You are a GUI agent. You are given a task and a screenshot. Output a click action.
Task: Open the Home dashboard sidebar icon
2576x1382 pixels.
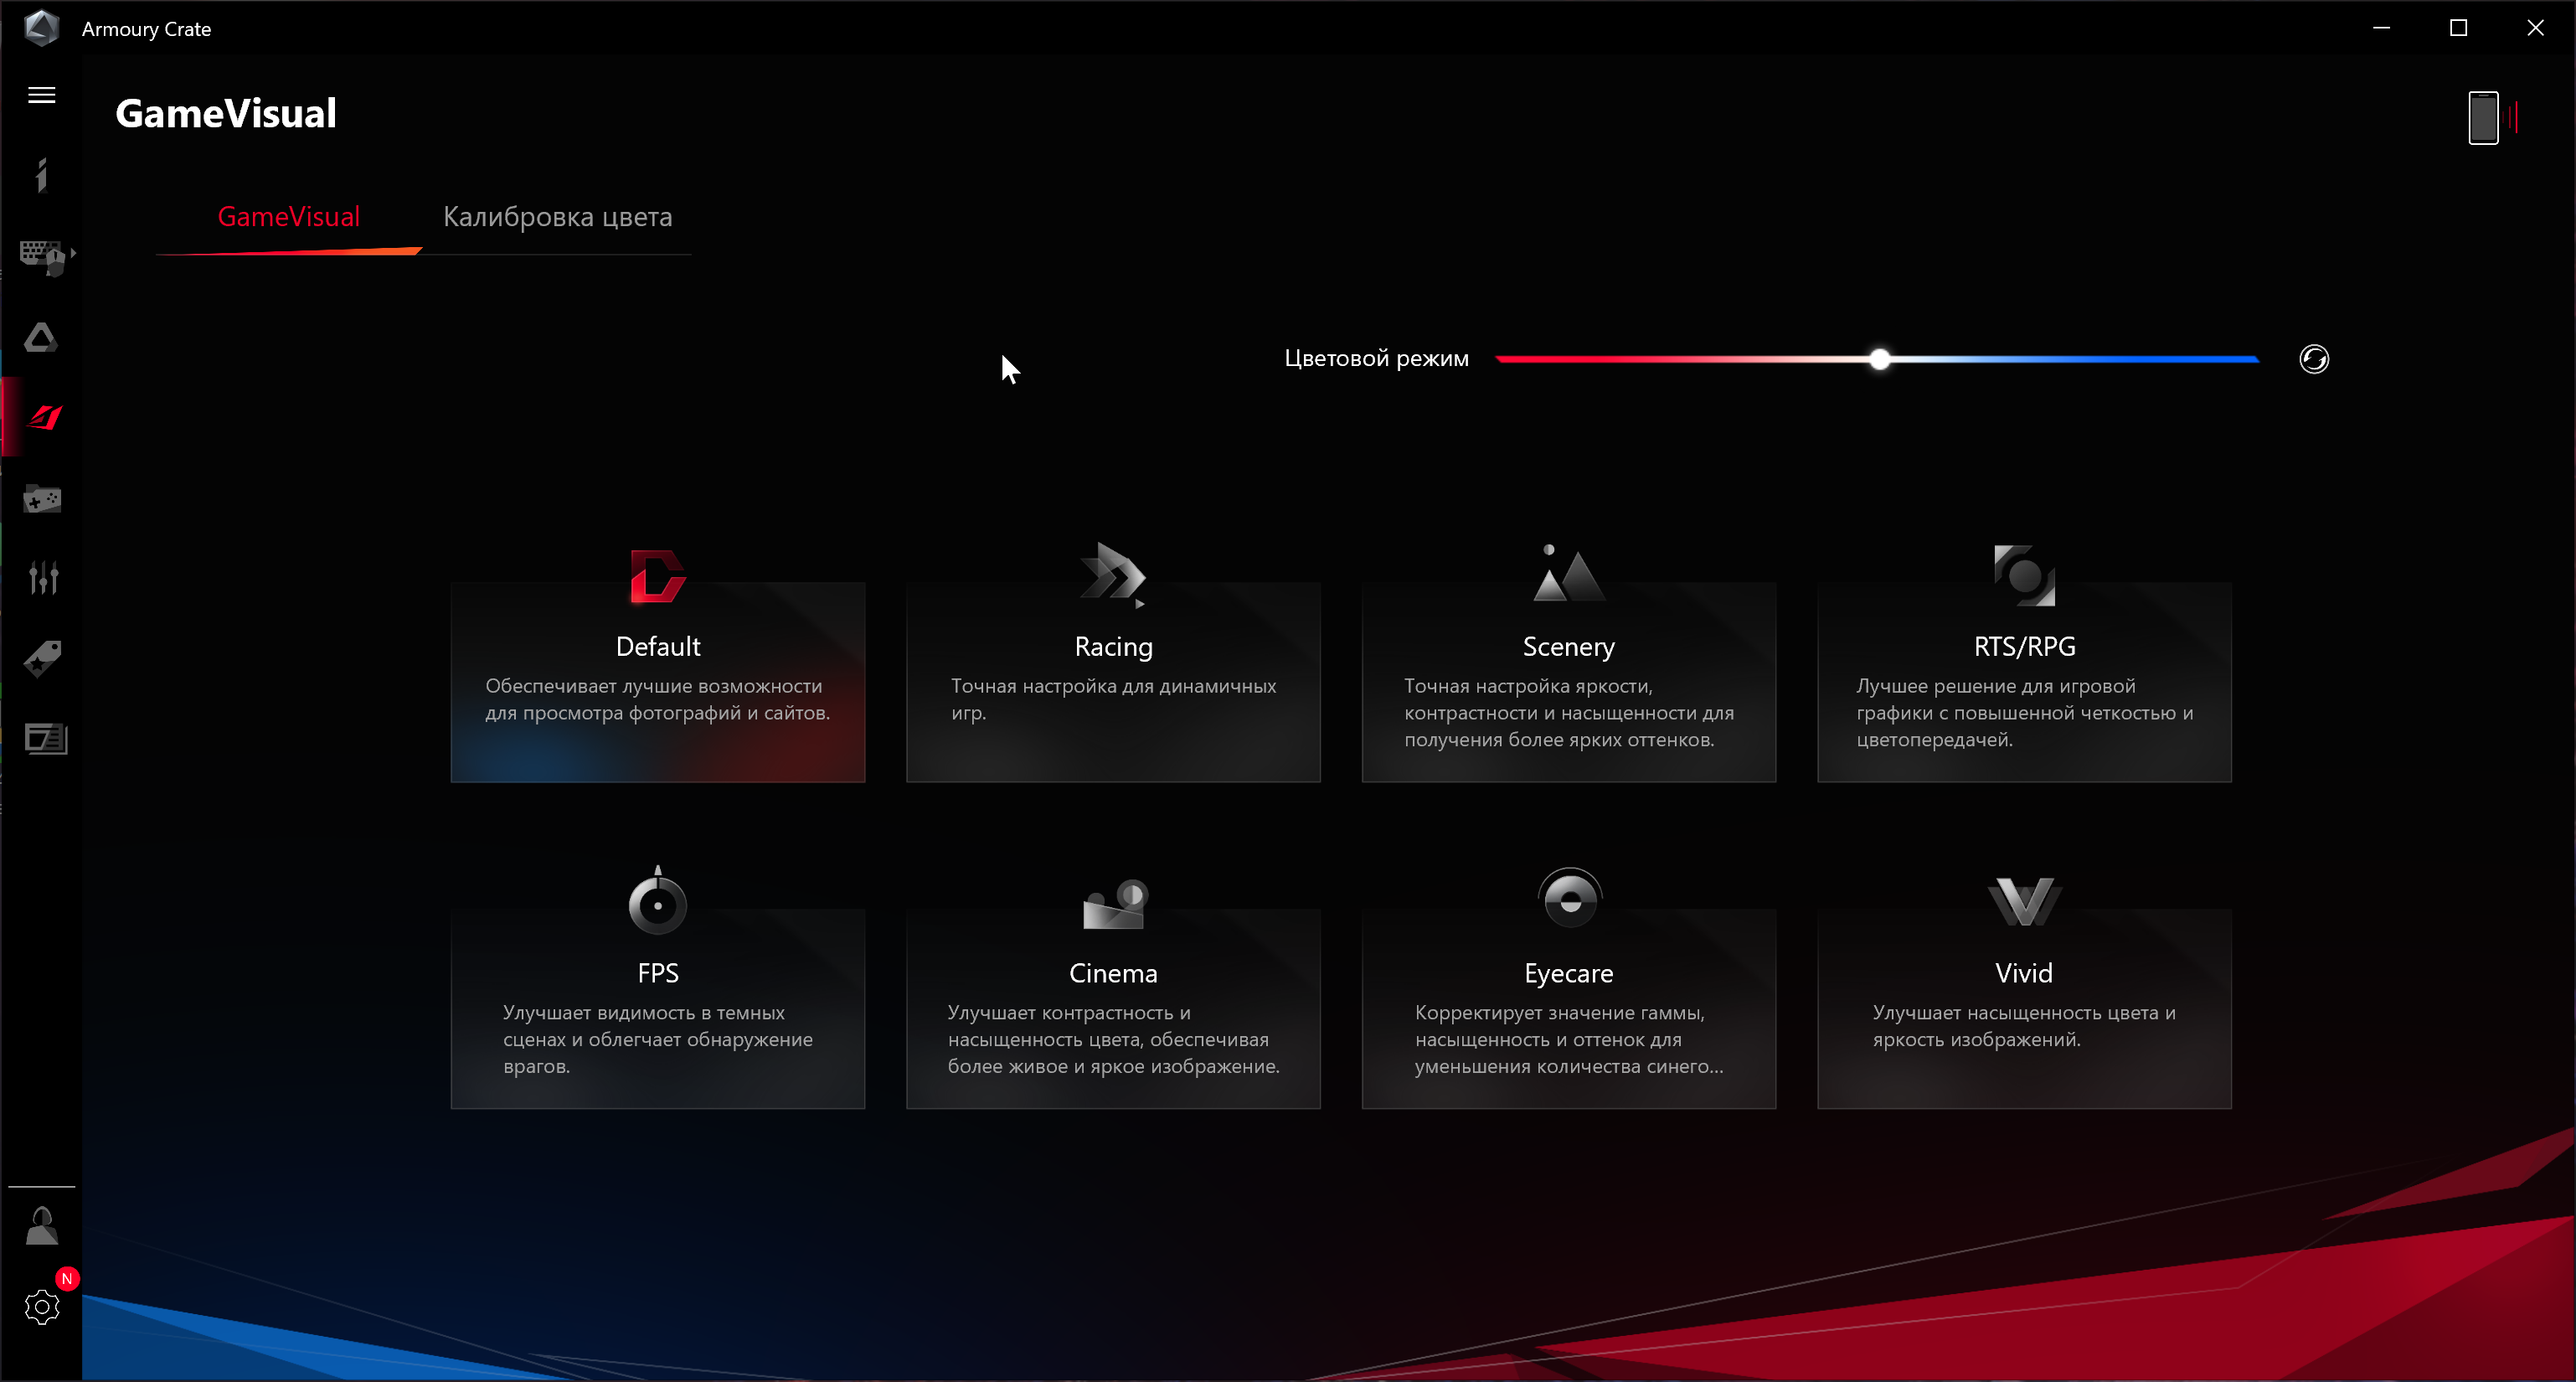(x=41, y=175)
